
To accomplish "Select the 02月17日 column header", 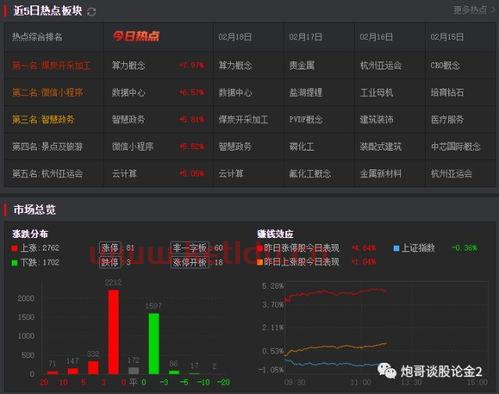I will (x=306, y=37).
